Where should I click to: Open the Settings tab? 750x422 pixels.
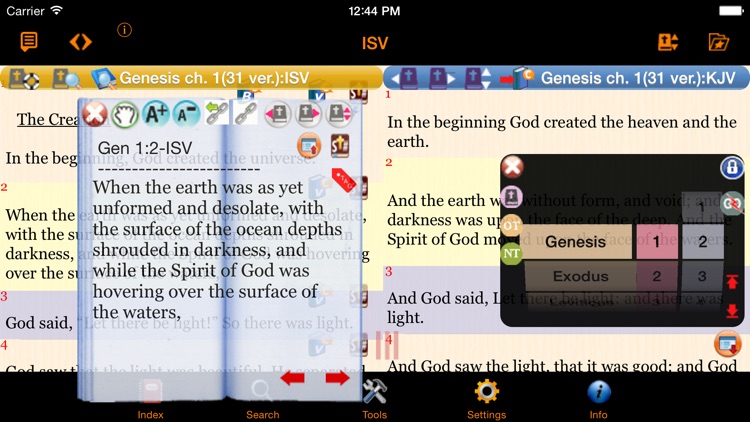click(x=486, y=398)
